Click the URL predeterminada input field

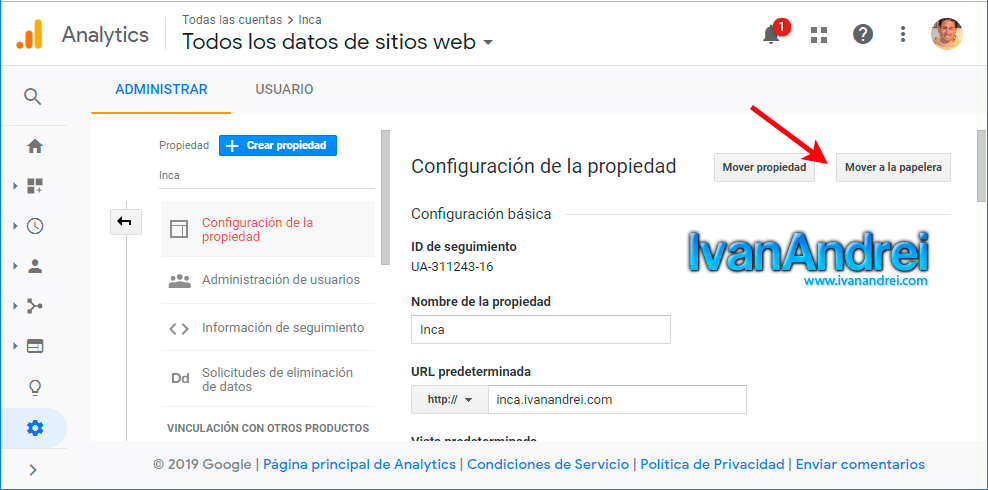[618, 399]
